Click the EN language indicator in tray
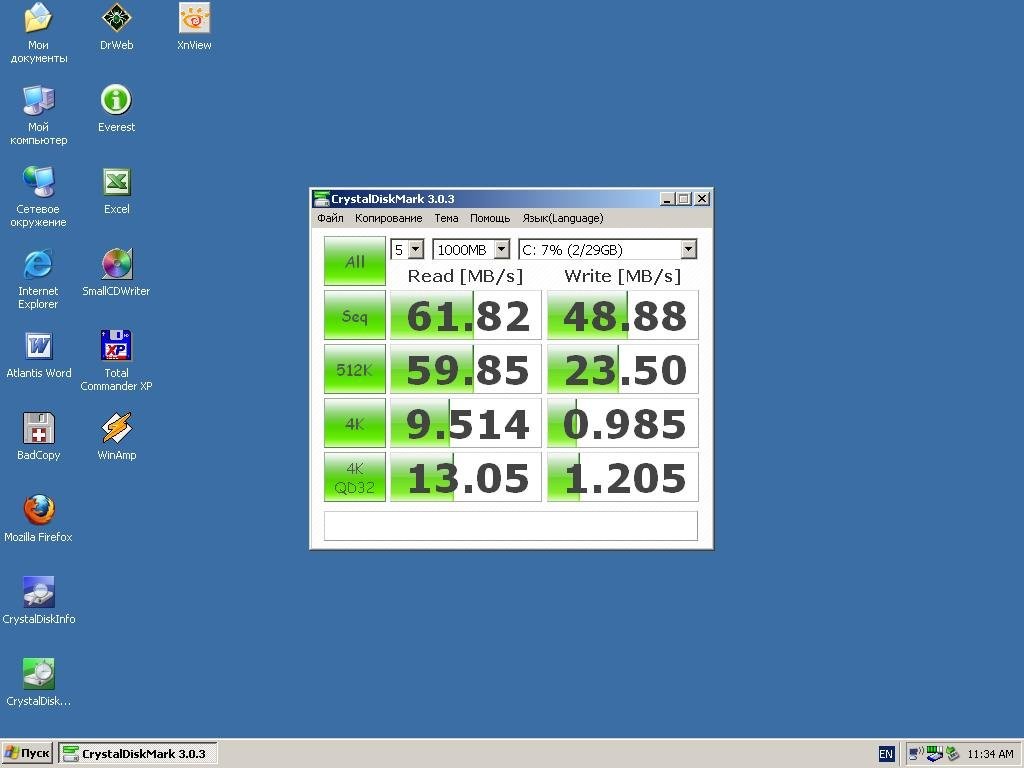1024x768 pixels. pos(886,754)
